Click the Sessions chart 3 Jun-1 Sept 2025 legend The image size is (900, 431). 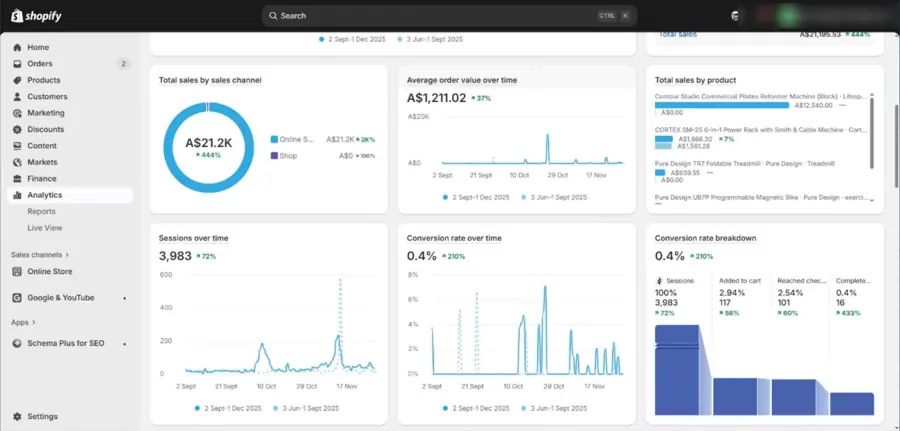[x=306, y=409]
